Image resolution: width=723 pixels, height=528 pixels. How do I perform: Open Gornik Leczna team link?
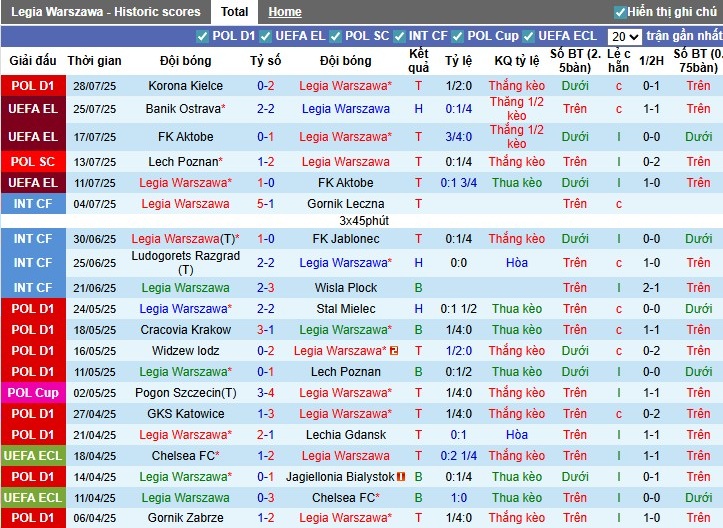coord(345,204)
